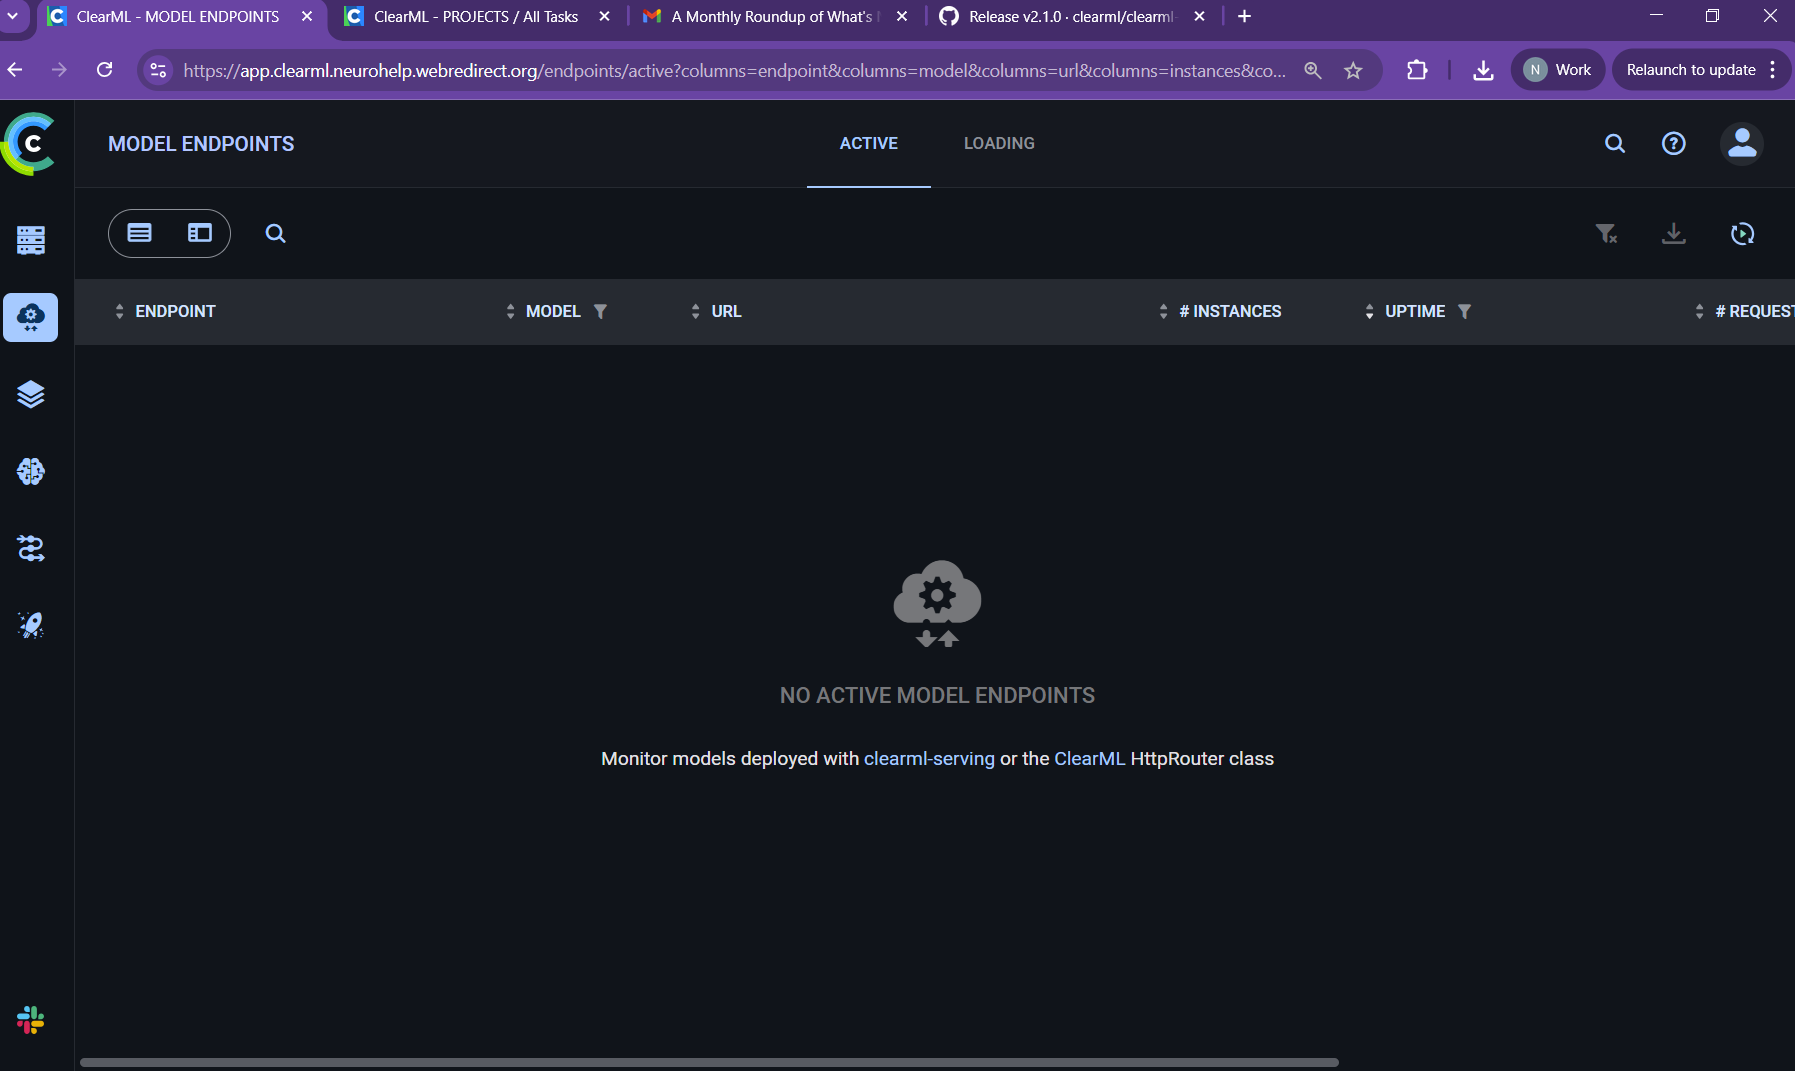Viewport: 1795px width, 1071px height.
Task: Open the browser extensions menu
Action: [1417, 70]
